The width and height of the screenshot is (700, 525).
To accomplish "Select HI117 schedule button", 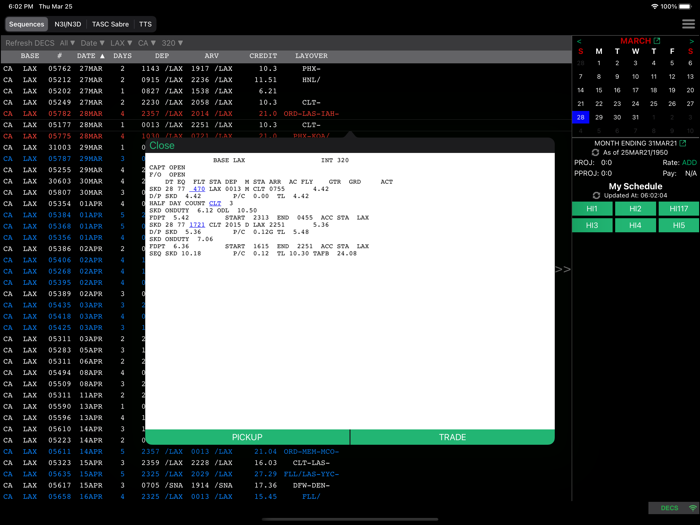I will coord(679,208).
